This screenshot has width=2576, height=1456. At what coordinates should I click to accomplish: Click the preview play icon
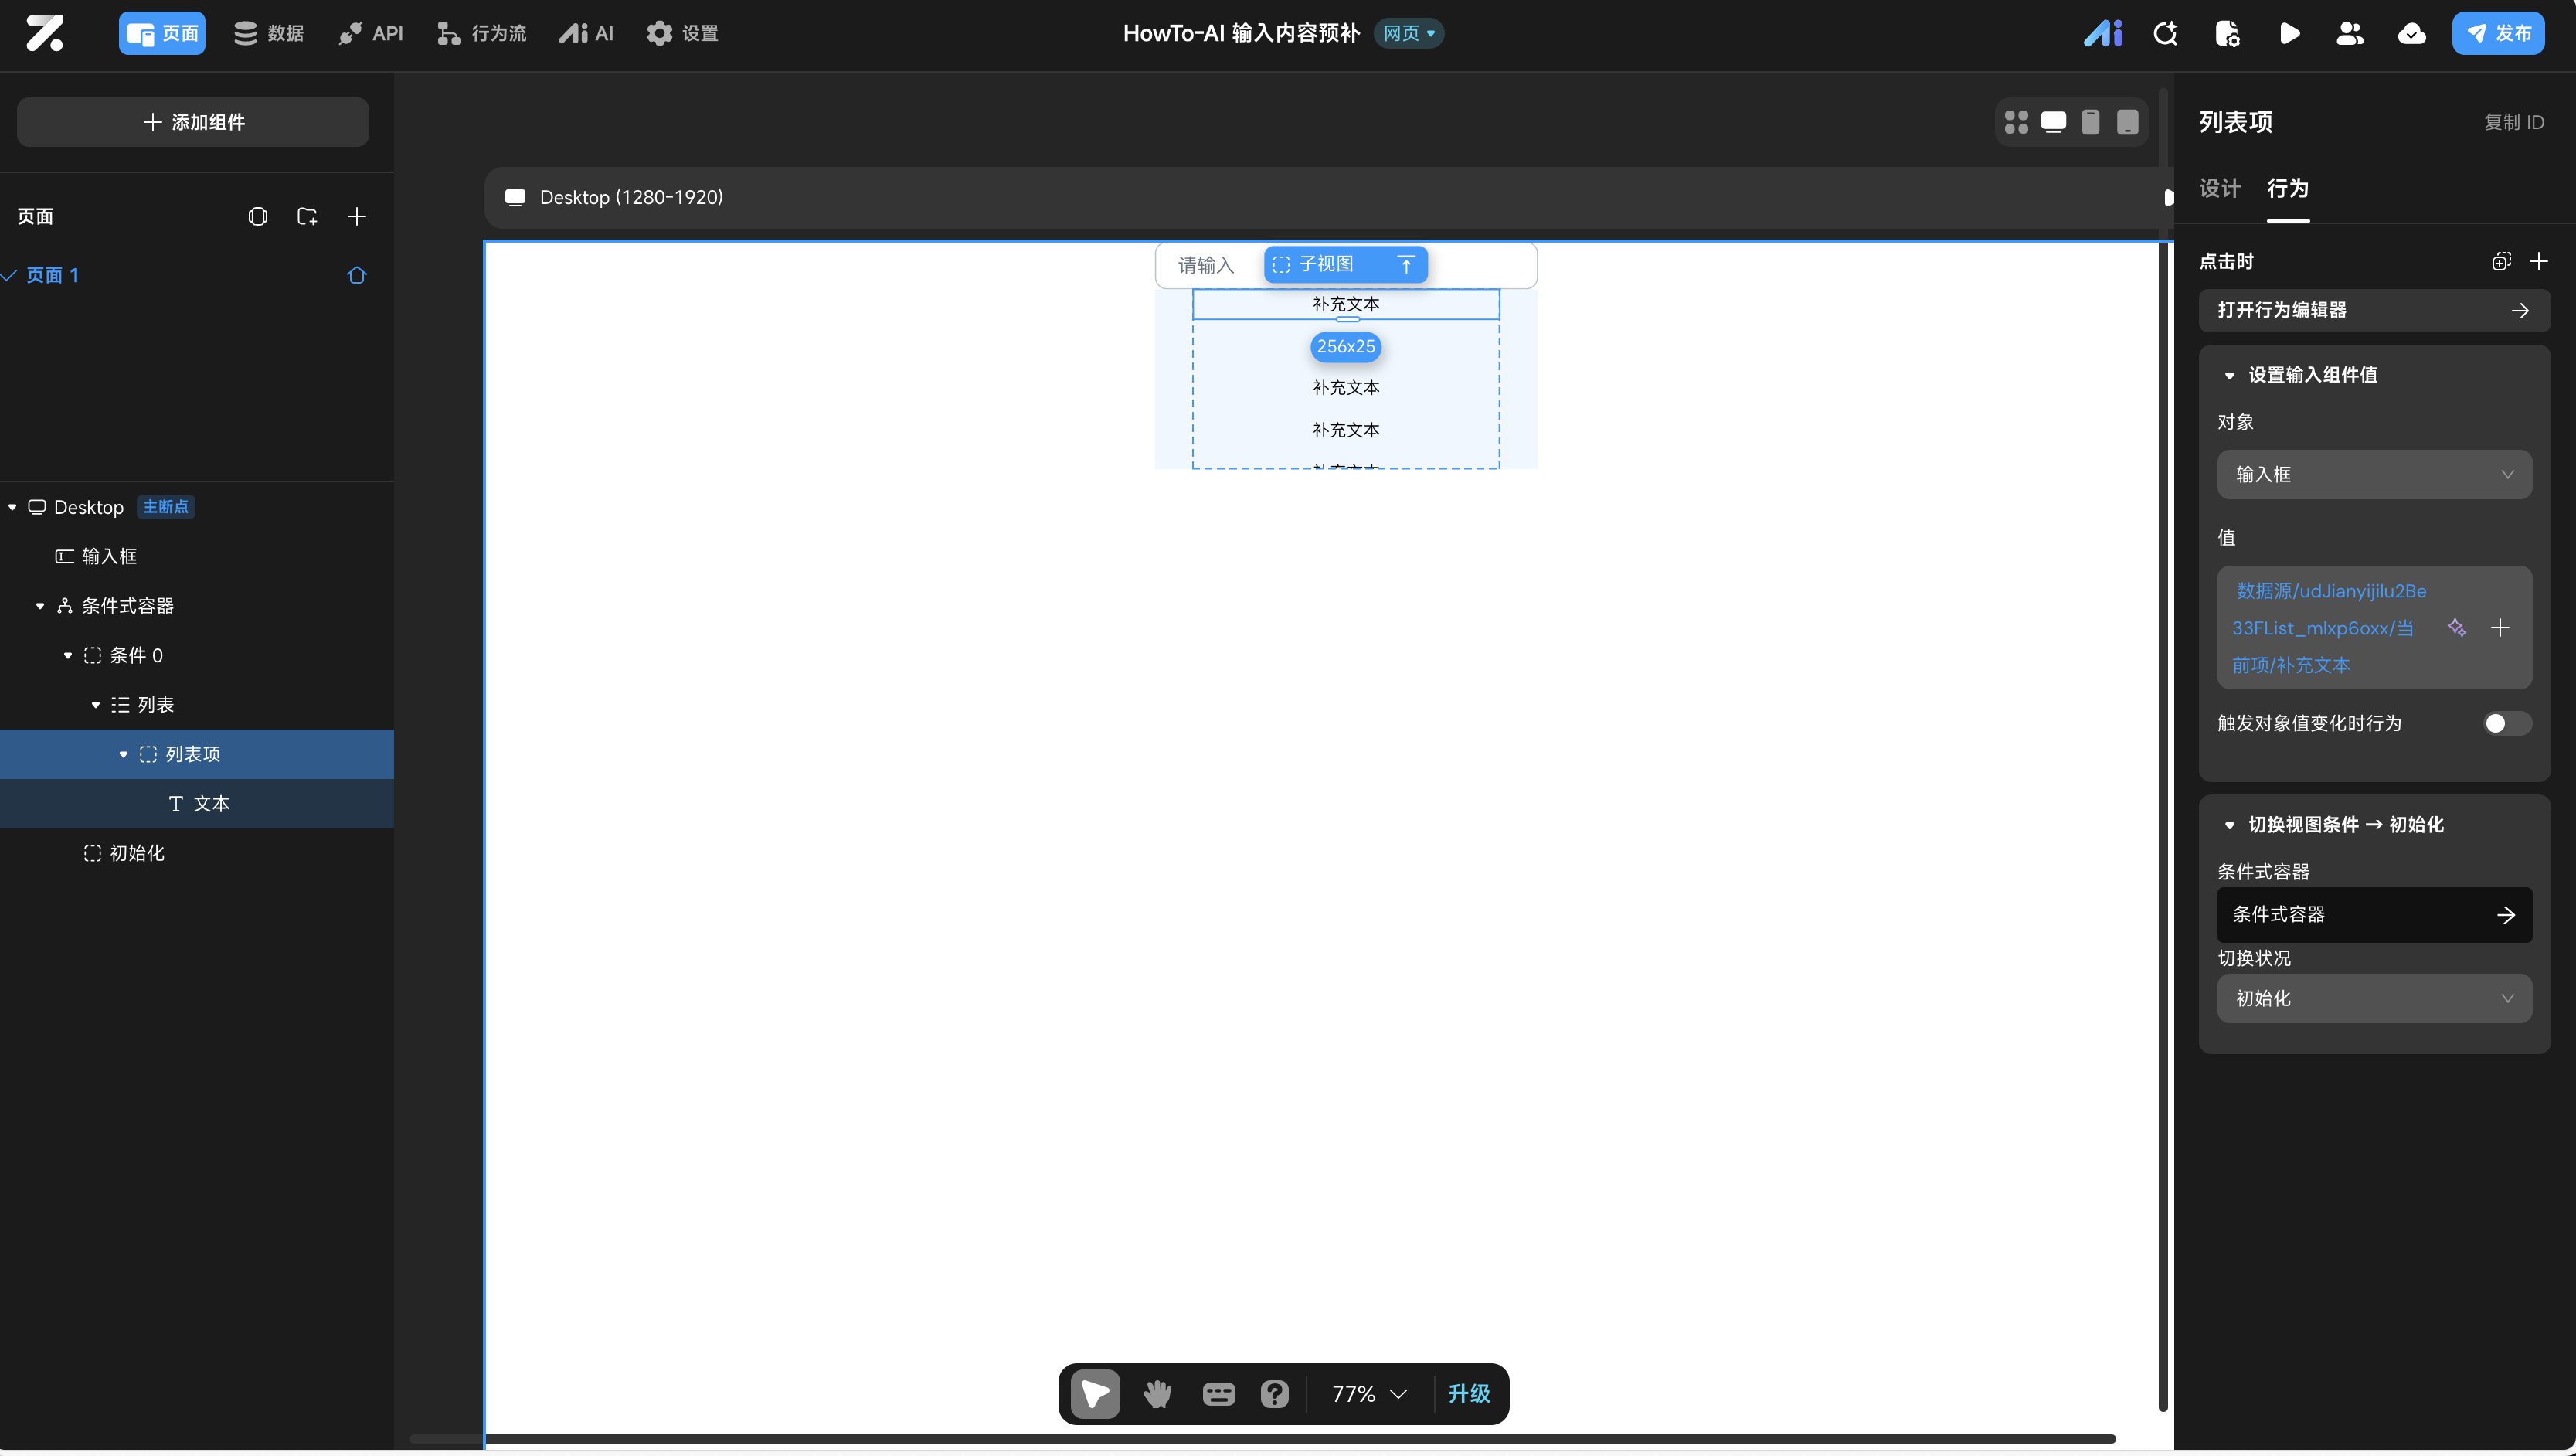2289,34
